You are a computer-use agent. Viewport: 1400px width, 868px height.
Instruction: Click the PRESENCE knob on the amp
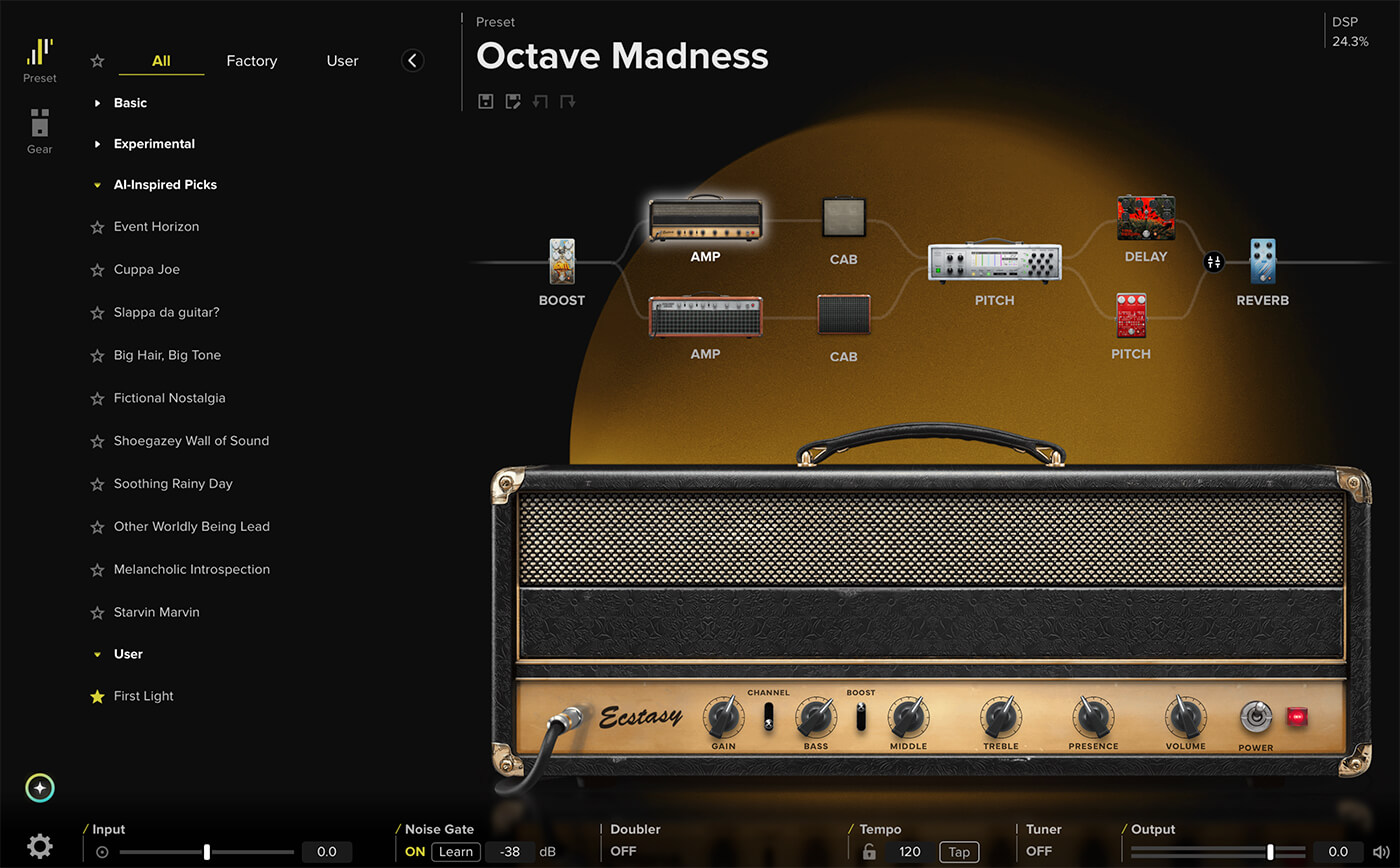tap(1093, 717)
